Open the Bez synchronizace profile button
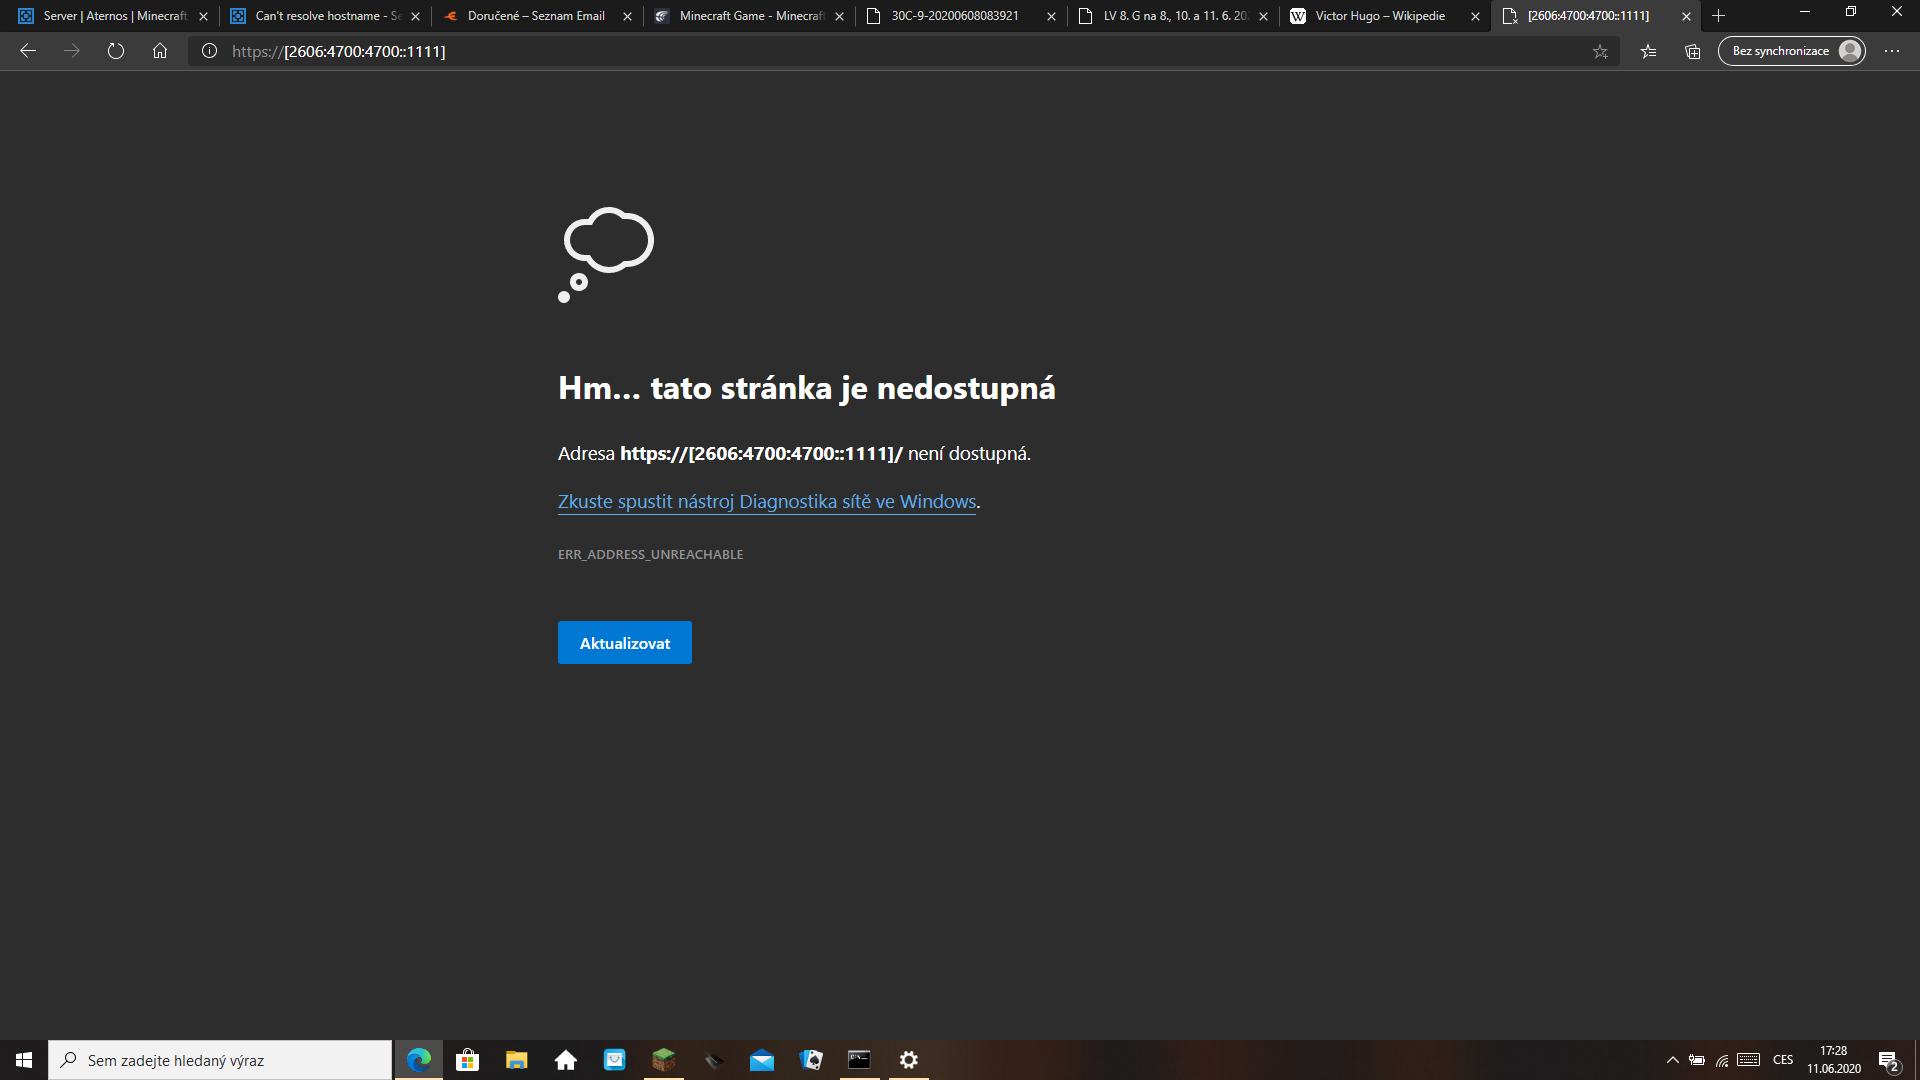Viewport: 1920px width, 1080px height. coord(1792,51)
